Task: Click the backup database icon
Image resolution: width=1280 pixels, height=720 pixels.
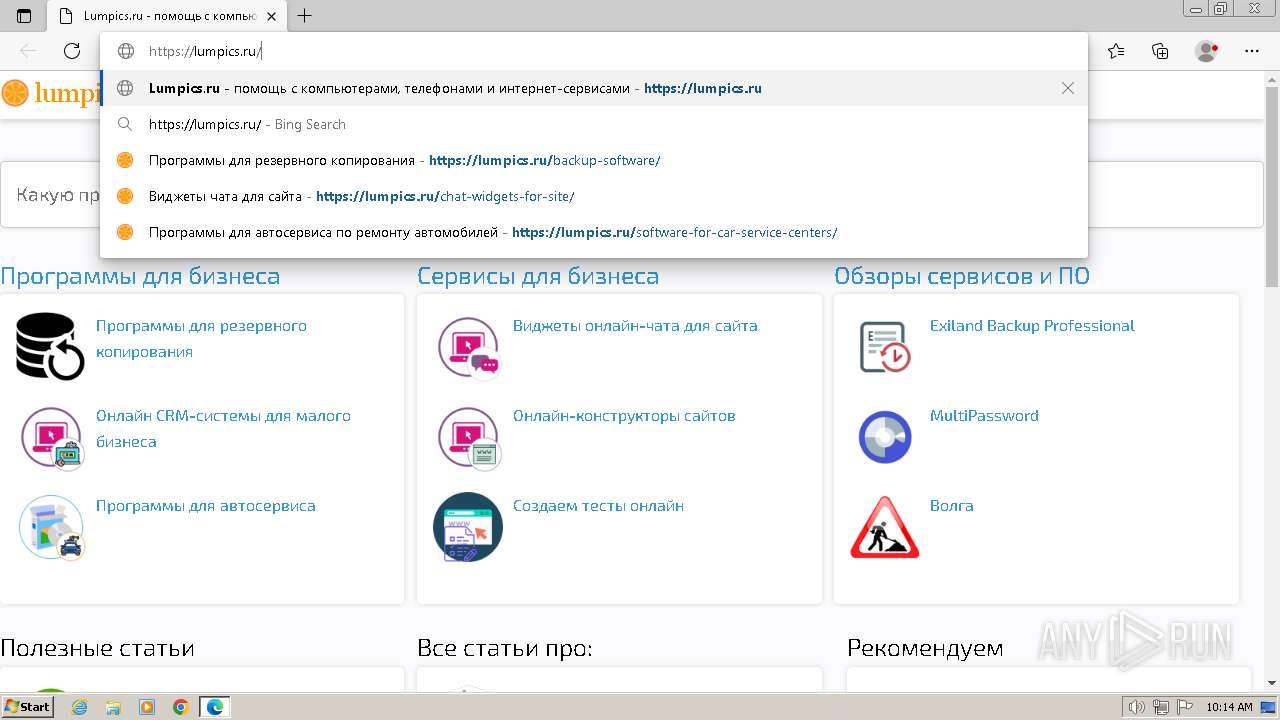Action: pos(50,346)
